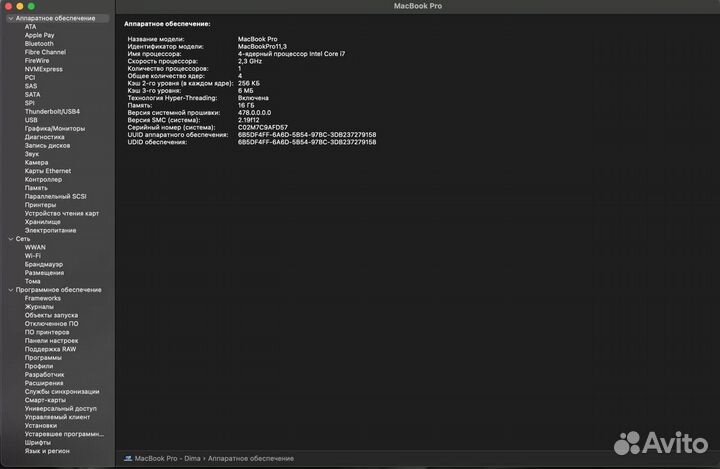The image size is (720, 469).
Task: Open Управляемый клиент entry
Action: click(57, 418)
